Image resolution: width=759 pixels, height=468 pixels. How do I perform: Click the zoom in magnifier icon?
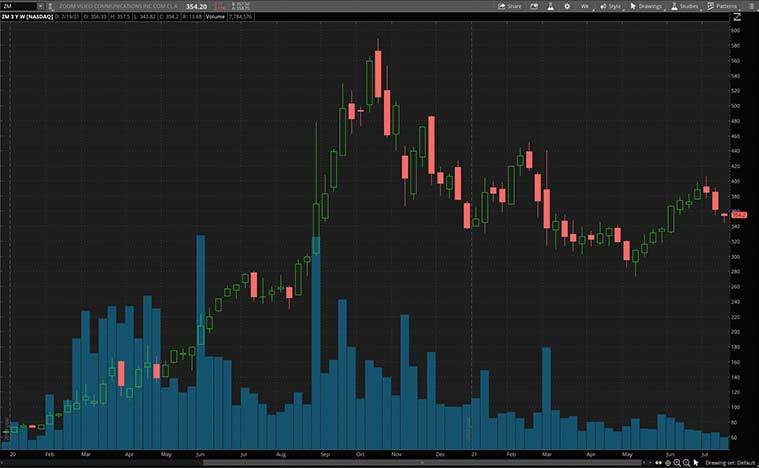677,463
